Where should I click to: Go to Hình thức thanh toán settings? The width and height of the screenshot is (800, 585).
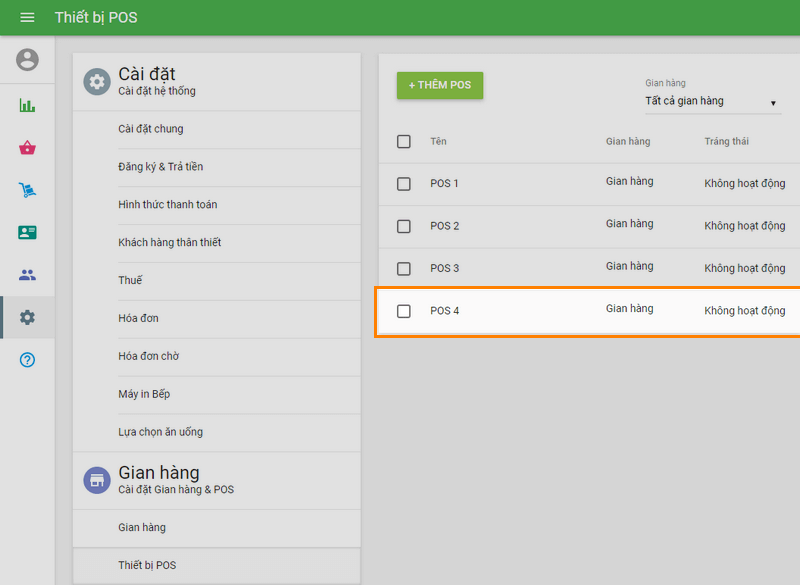168,205
